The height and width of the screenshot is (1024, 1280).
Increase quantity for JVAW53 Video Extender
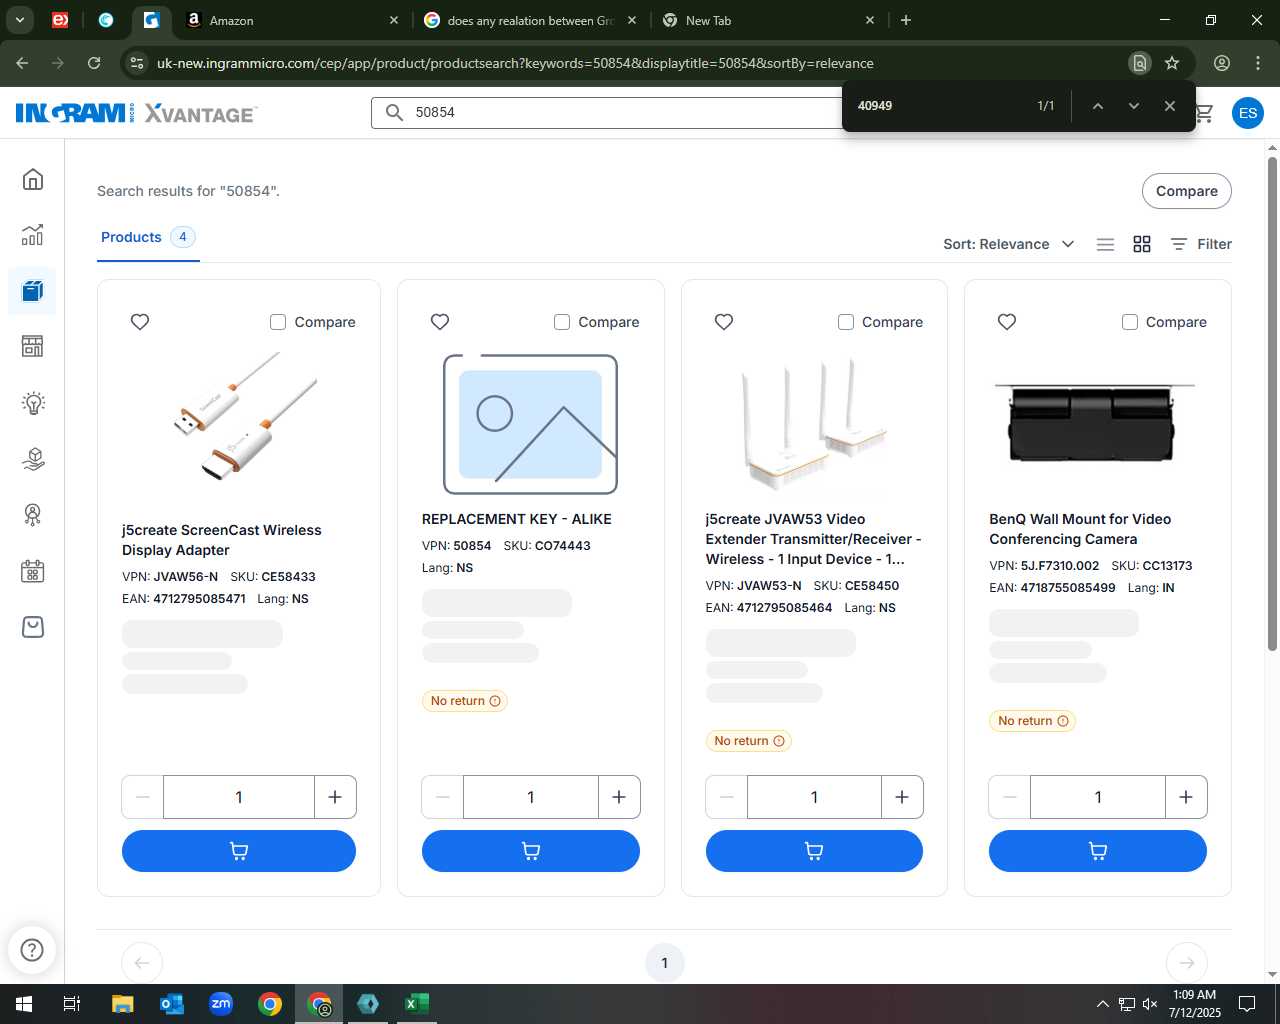coord(902,797)
